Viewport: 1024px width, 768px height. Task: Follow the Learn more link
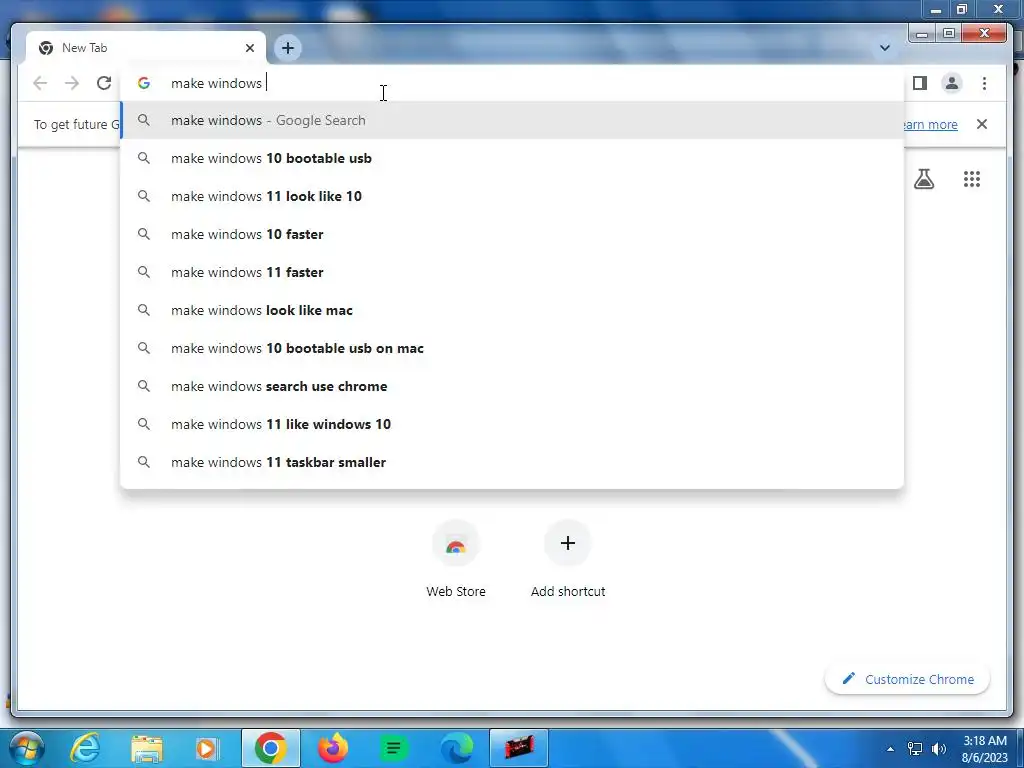(931, 124)
